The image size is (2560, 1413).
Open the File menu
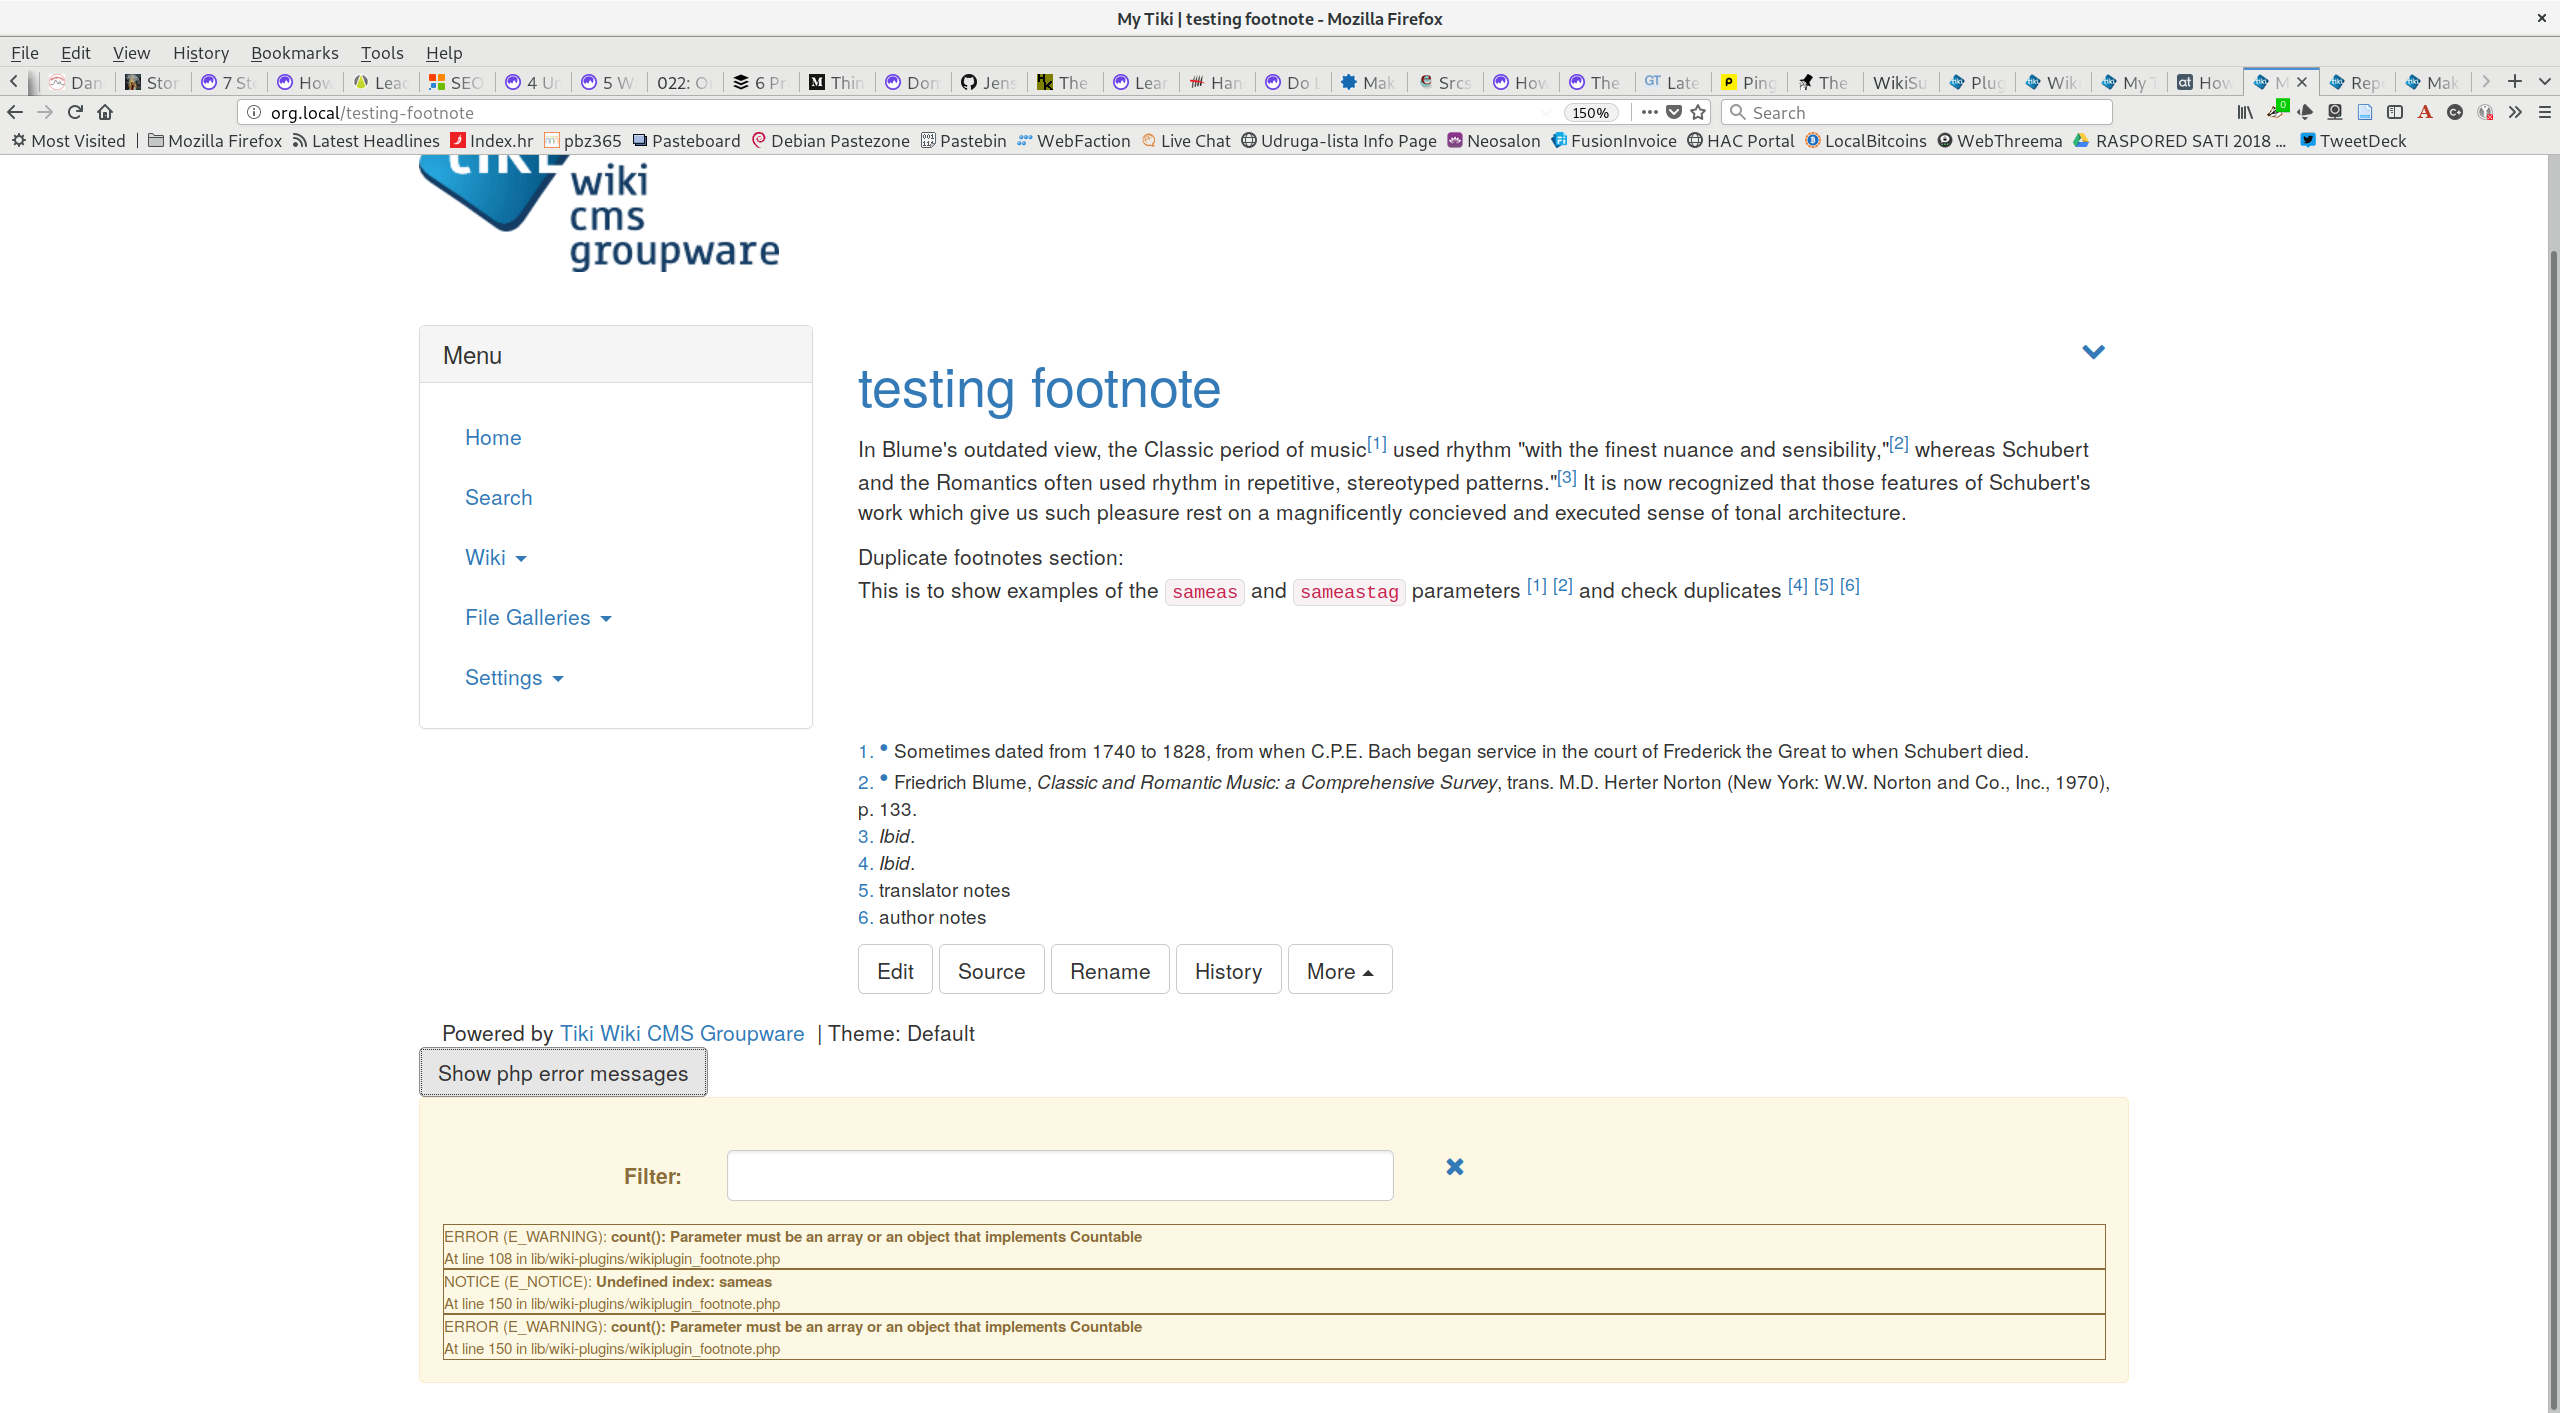tap(25, 53)
